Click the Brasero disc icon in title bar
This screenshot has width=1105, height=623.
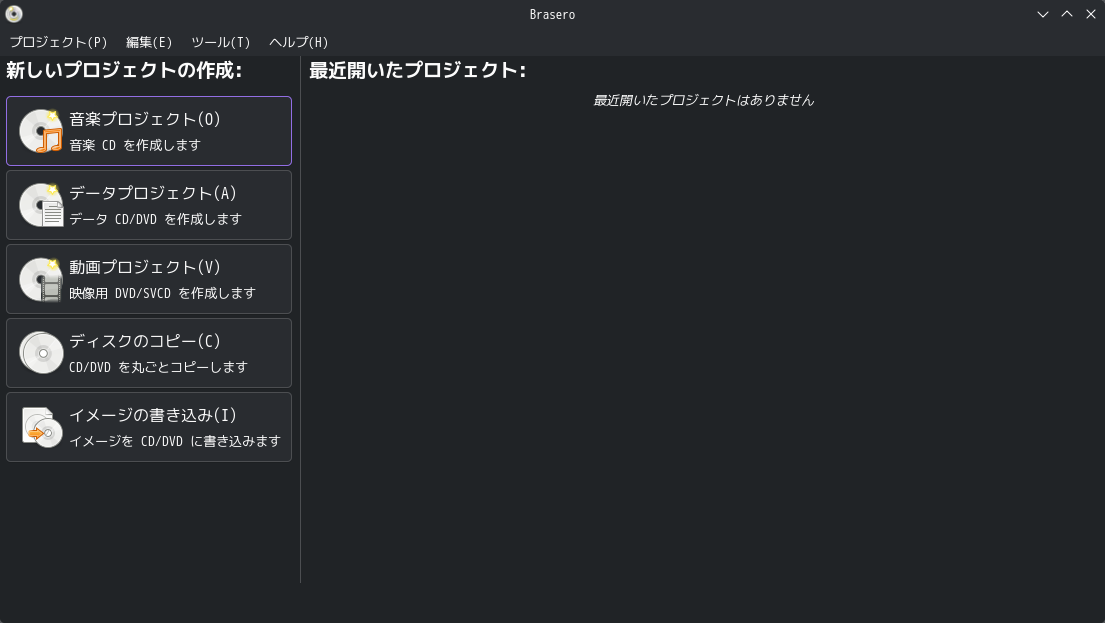coord(13,14)
